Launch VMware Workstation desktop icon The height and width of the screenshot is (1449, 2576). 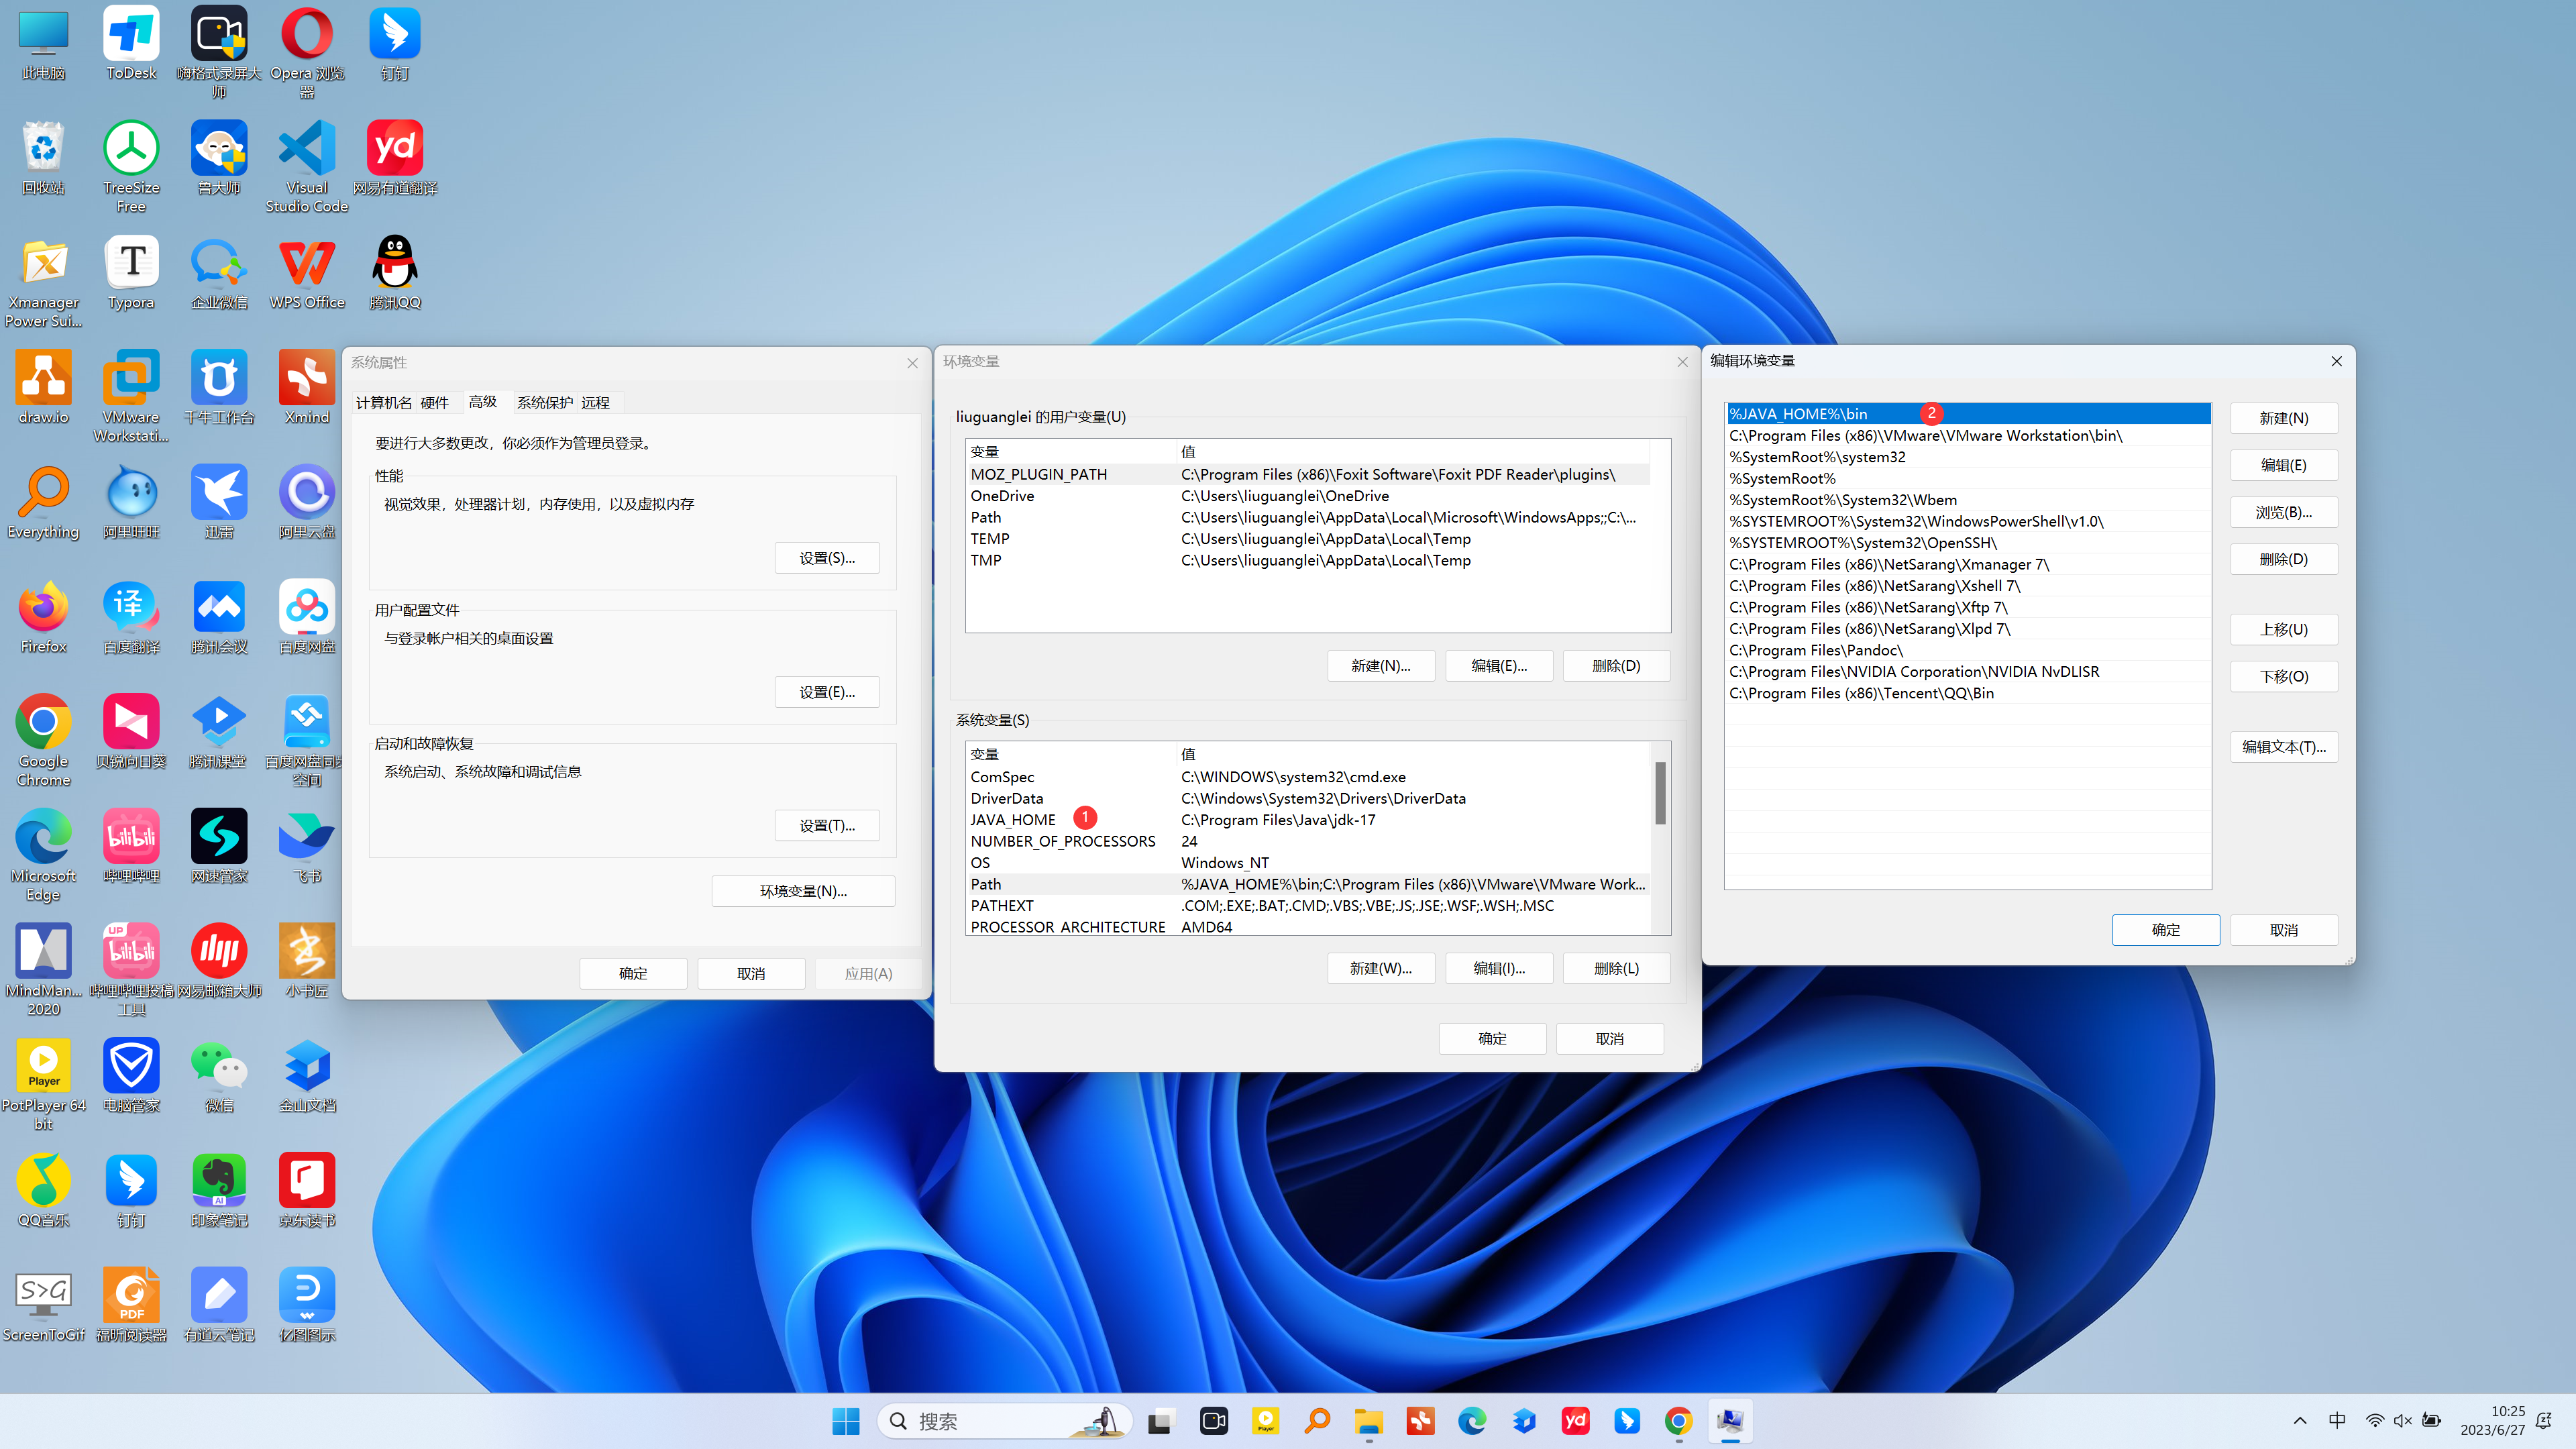(x=131, y=397)
